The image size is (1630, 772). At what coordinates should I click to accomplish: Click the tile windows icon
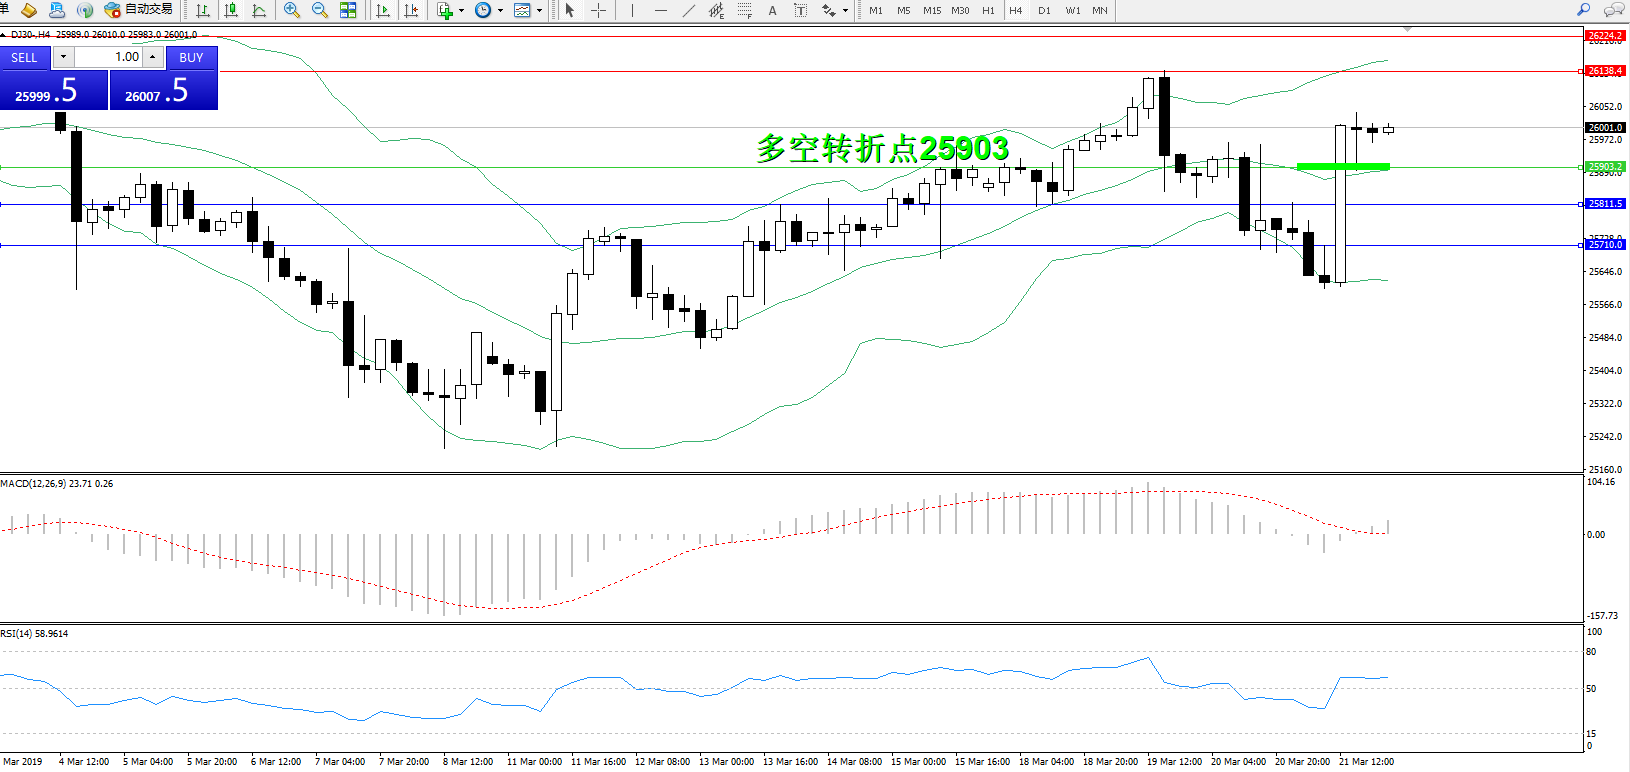point(348,10)
